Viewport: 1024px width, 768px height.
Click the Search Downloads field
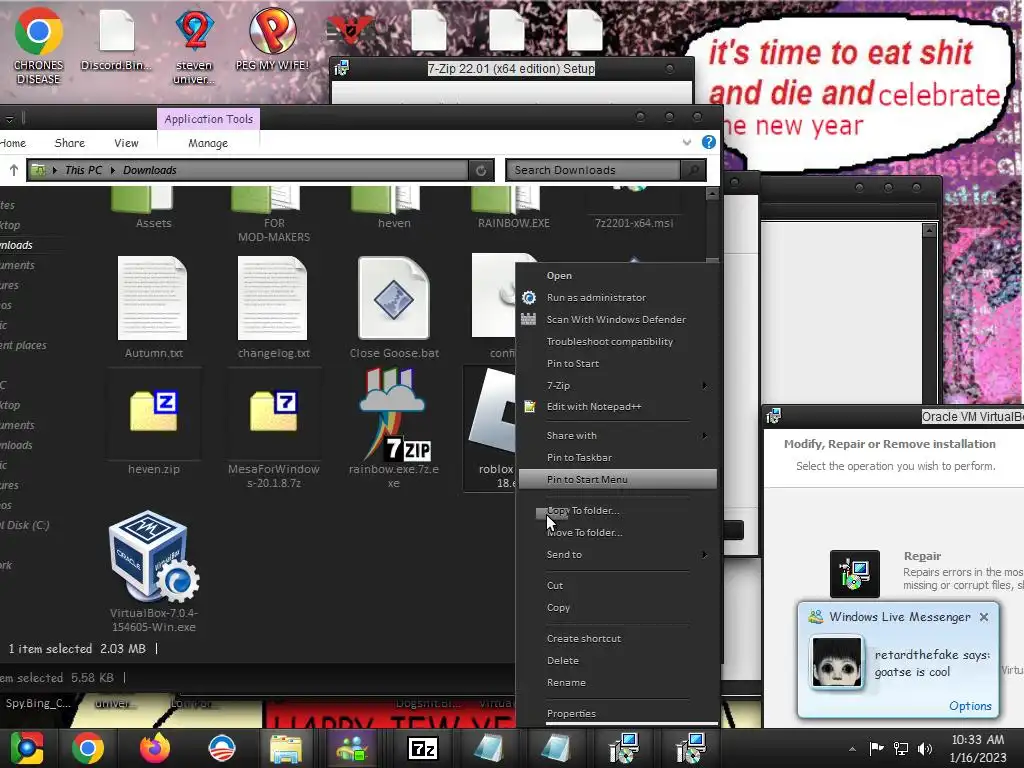[x=593, y=170]
